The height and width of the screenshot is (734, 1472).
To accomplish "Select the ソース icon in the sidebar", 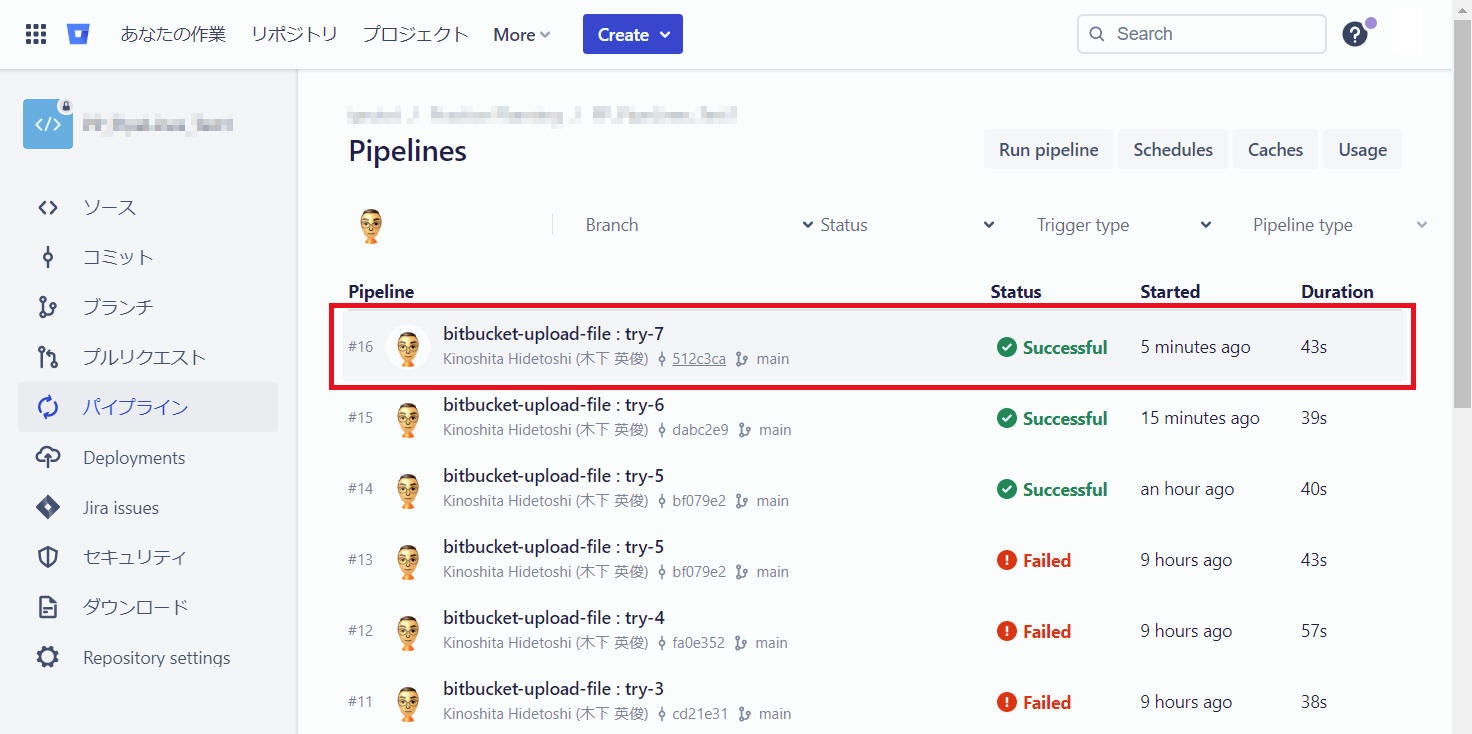I will (47, 207).
